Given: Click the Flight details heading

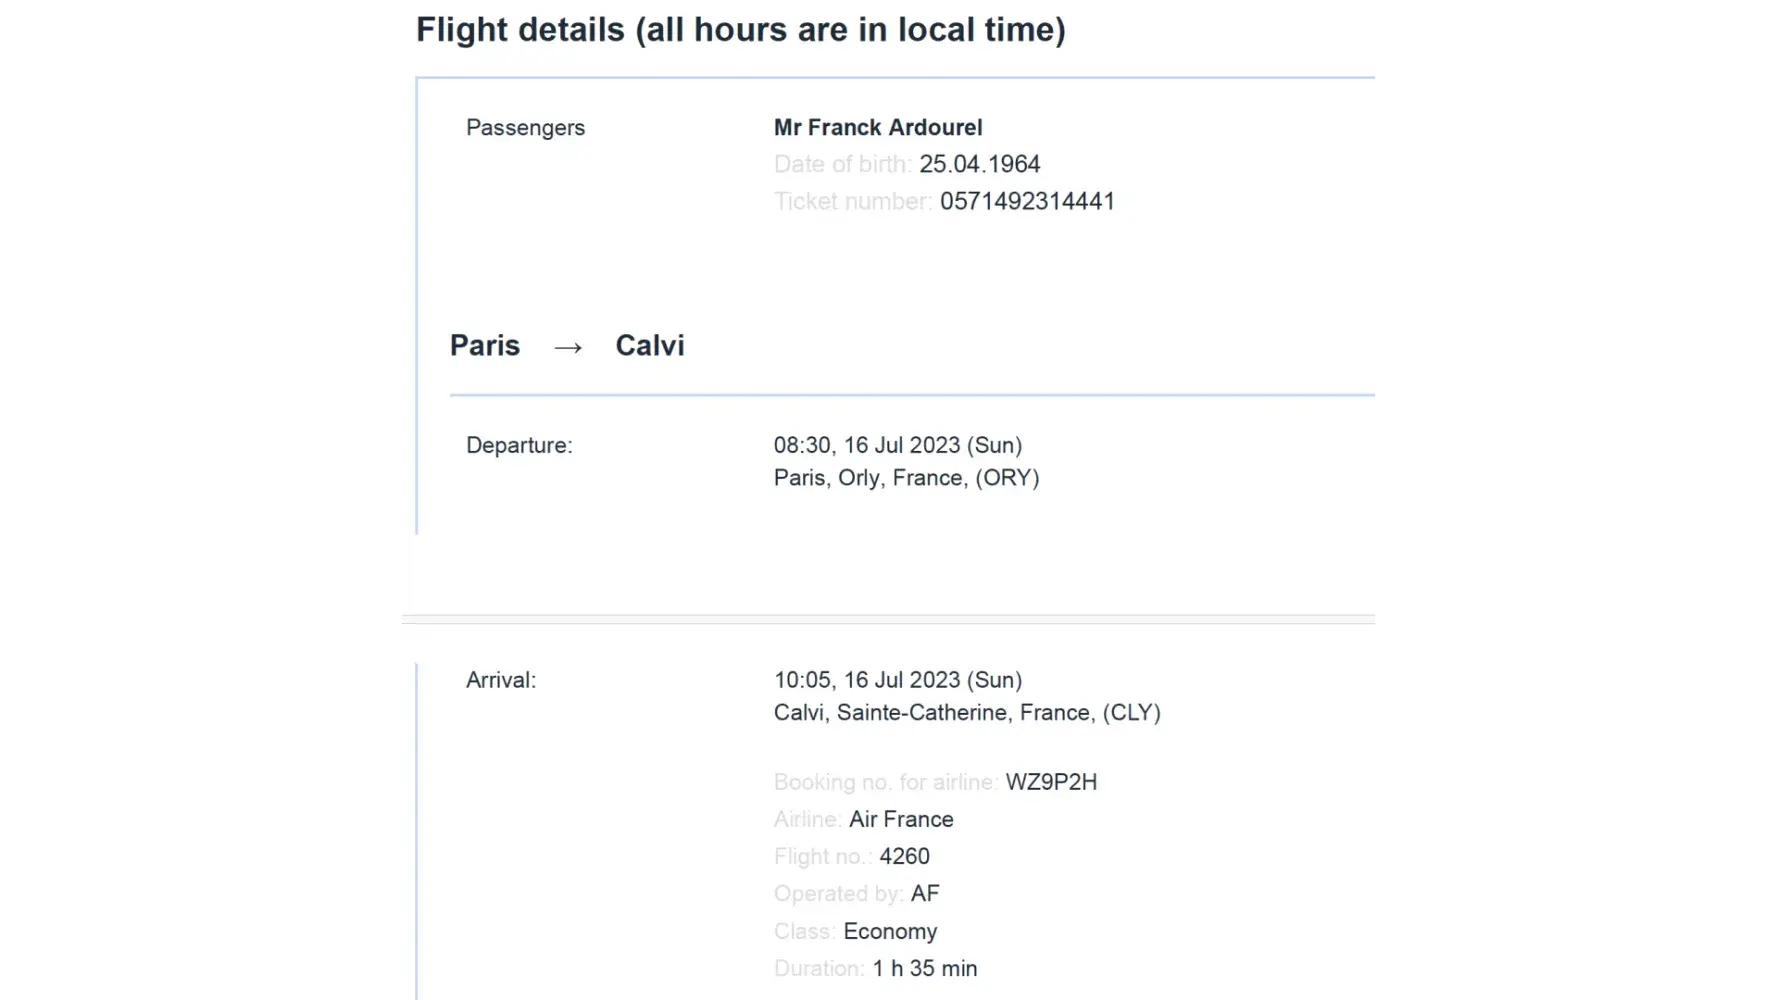Looking at the screenshot, I should pyautogui.click(x=740, y=30).
